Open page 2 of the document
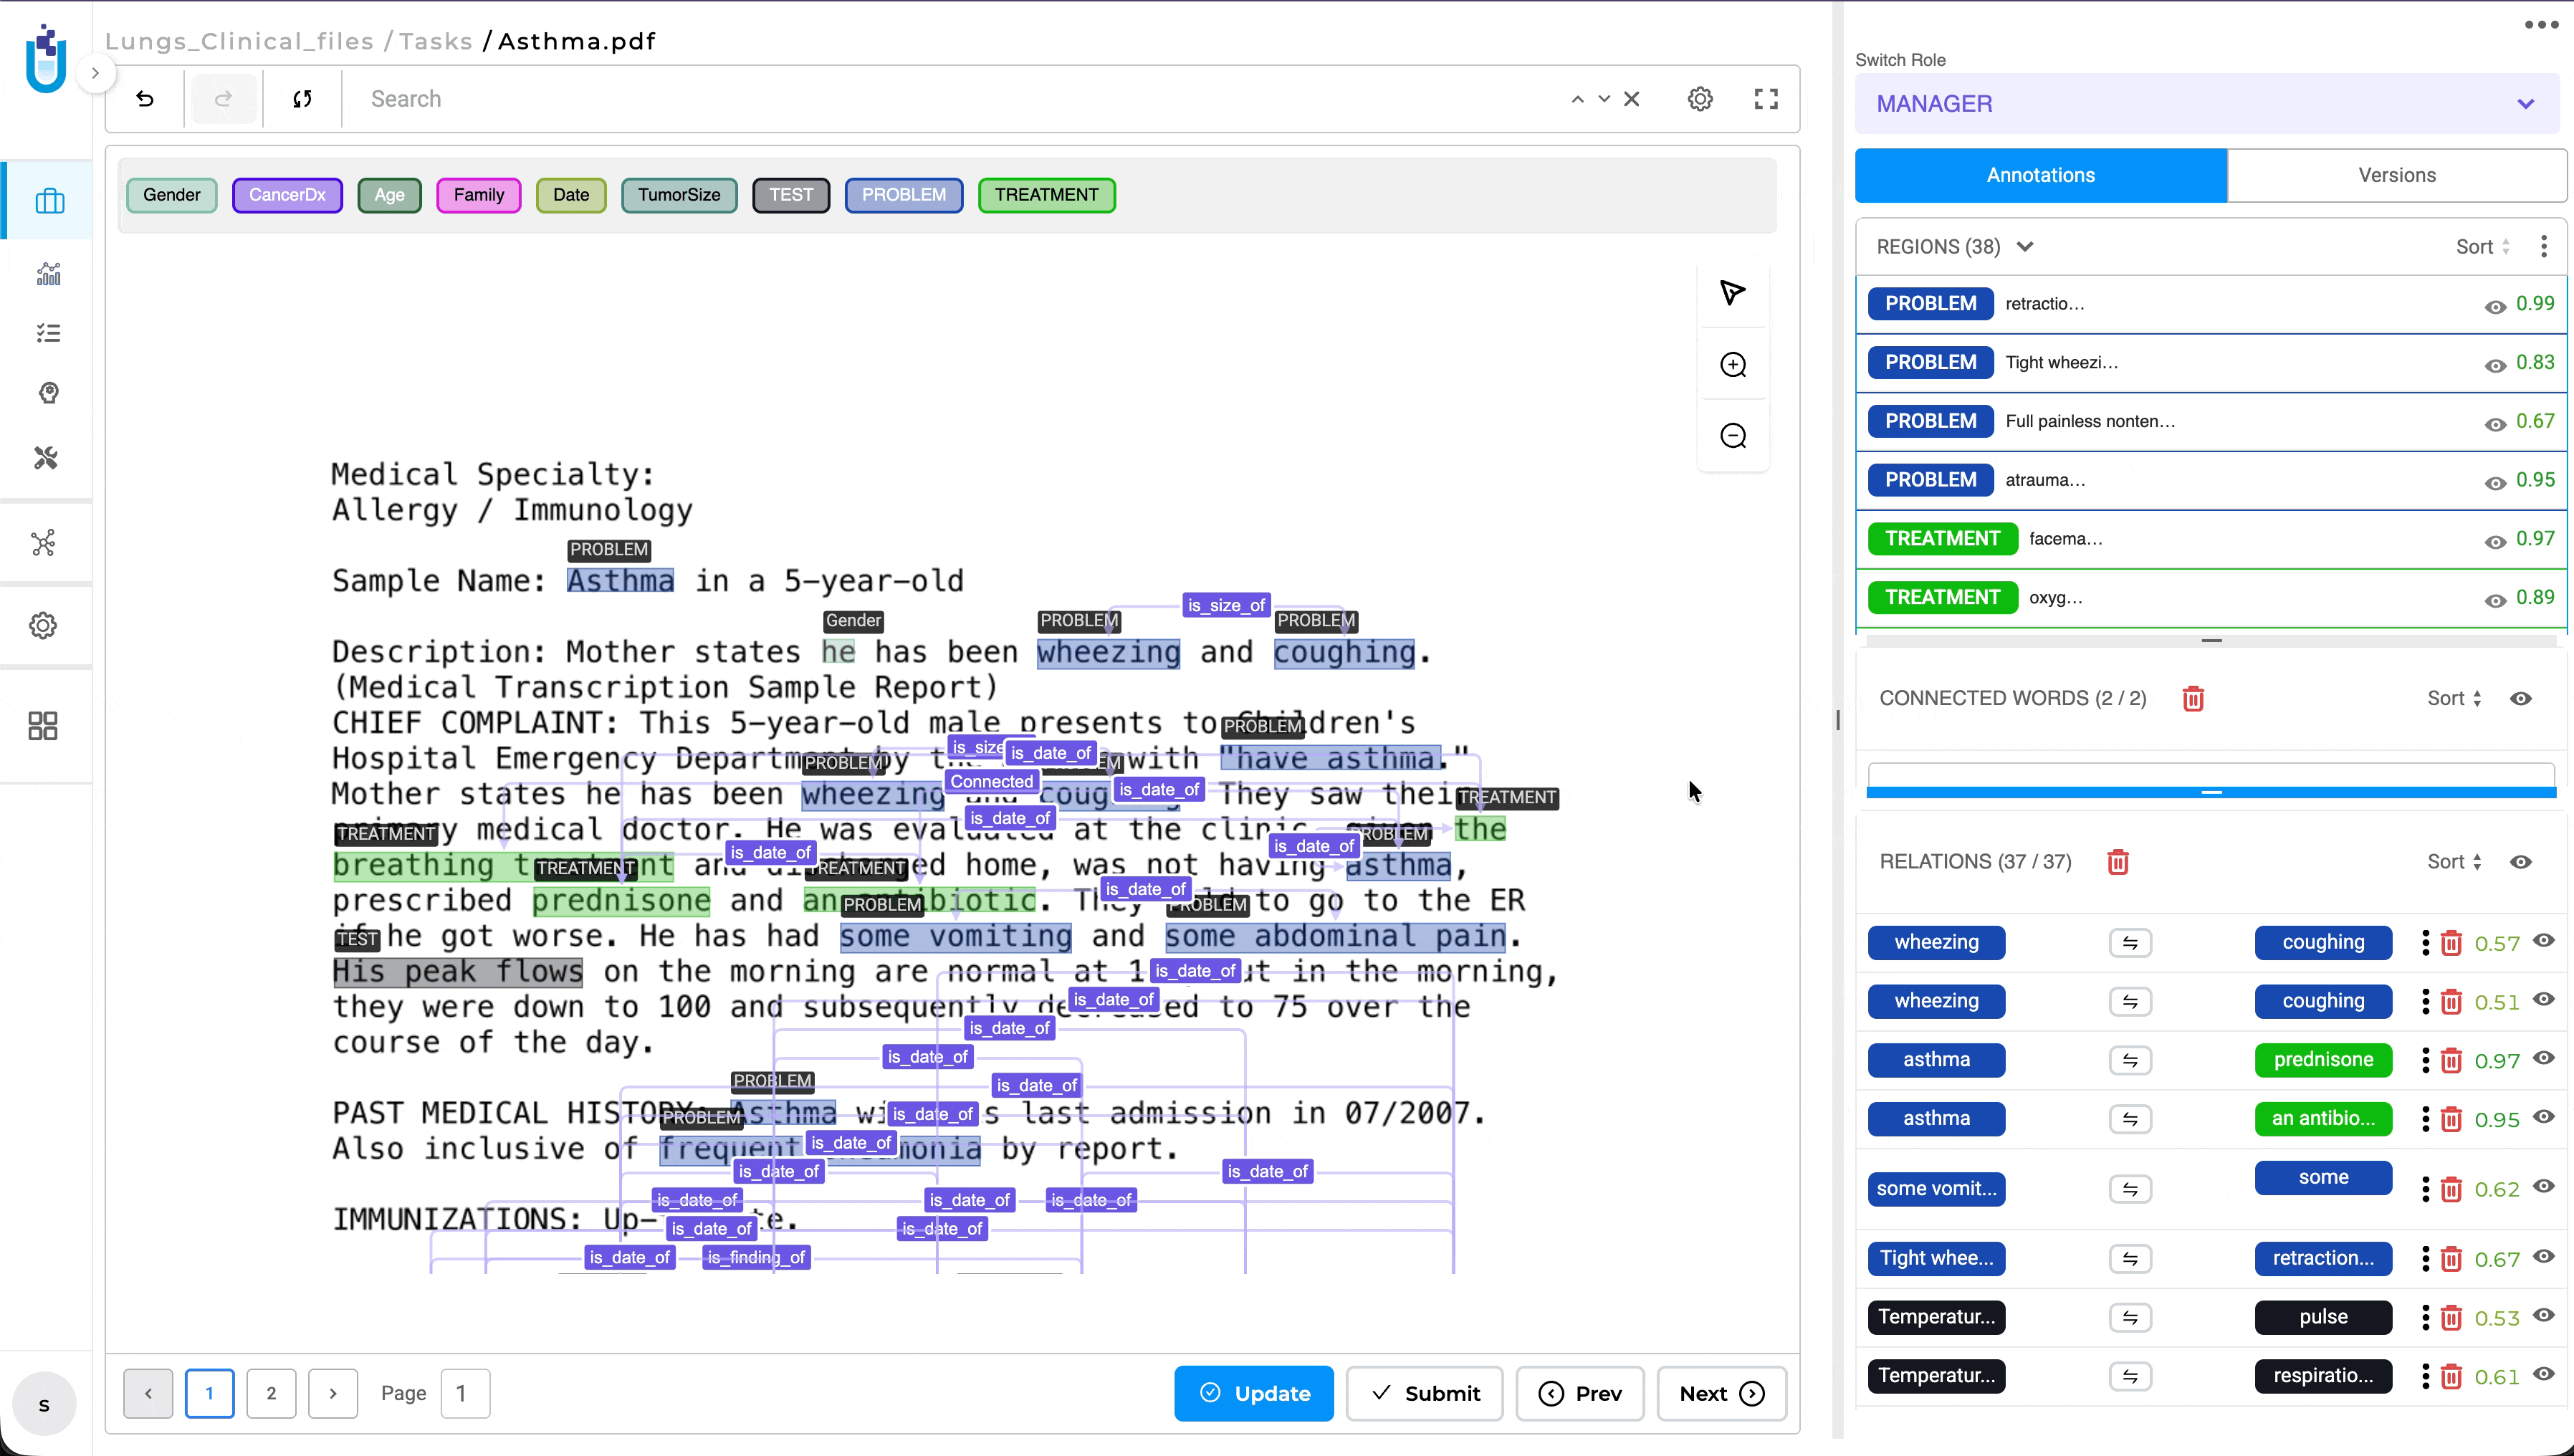Image resolution: width=2574 pixels, height=1456 pixels. pyautogui.click(x=271, y=1393)
